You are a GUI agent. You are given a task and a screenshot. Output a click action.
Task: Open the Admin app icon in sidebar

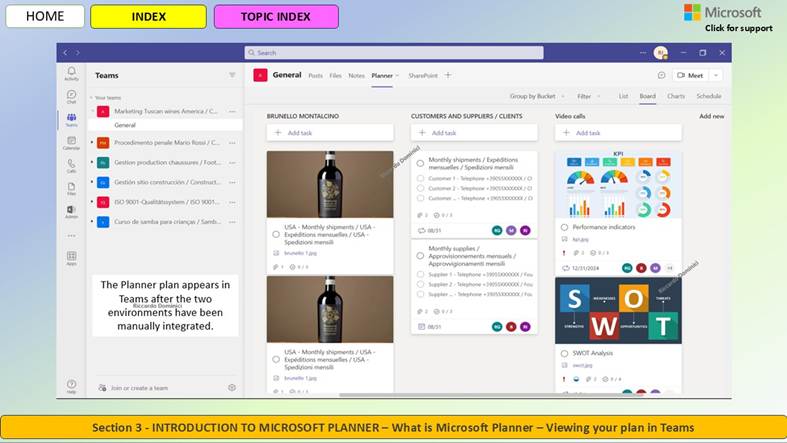pyautogui.click(x=72, y=211)
